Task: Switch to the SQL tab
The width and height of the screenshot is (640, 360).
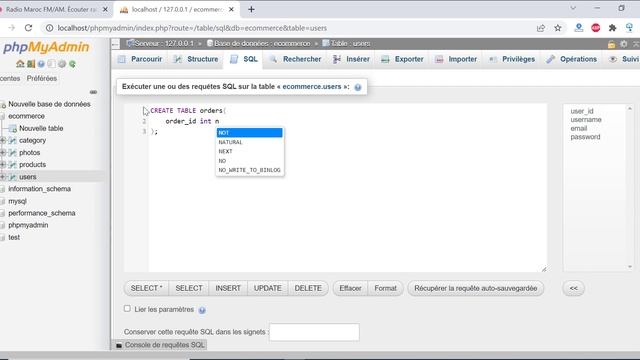Action: pos(244,59)
